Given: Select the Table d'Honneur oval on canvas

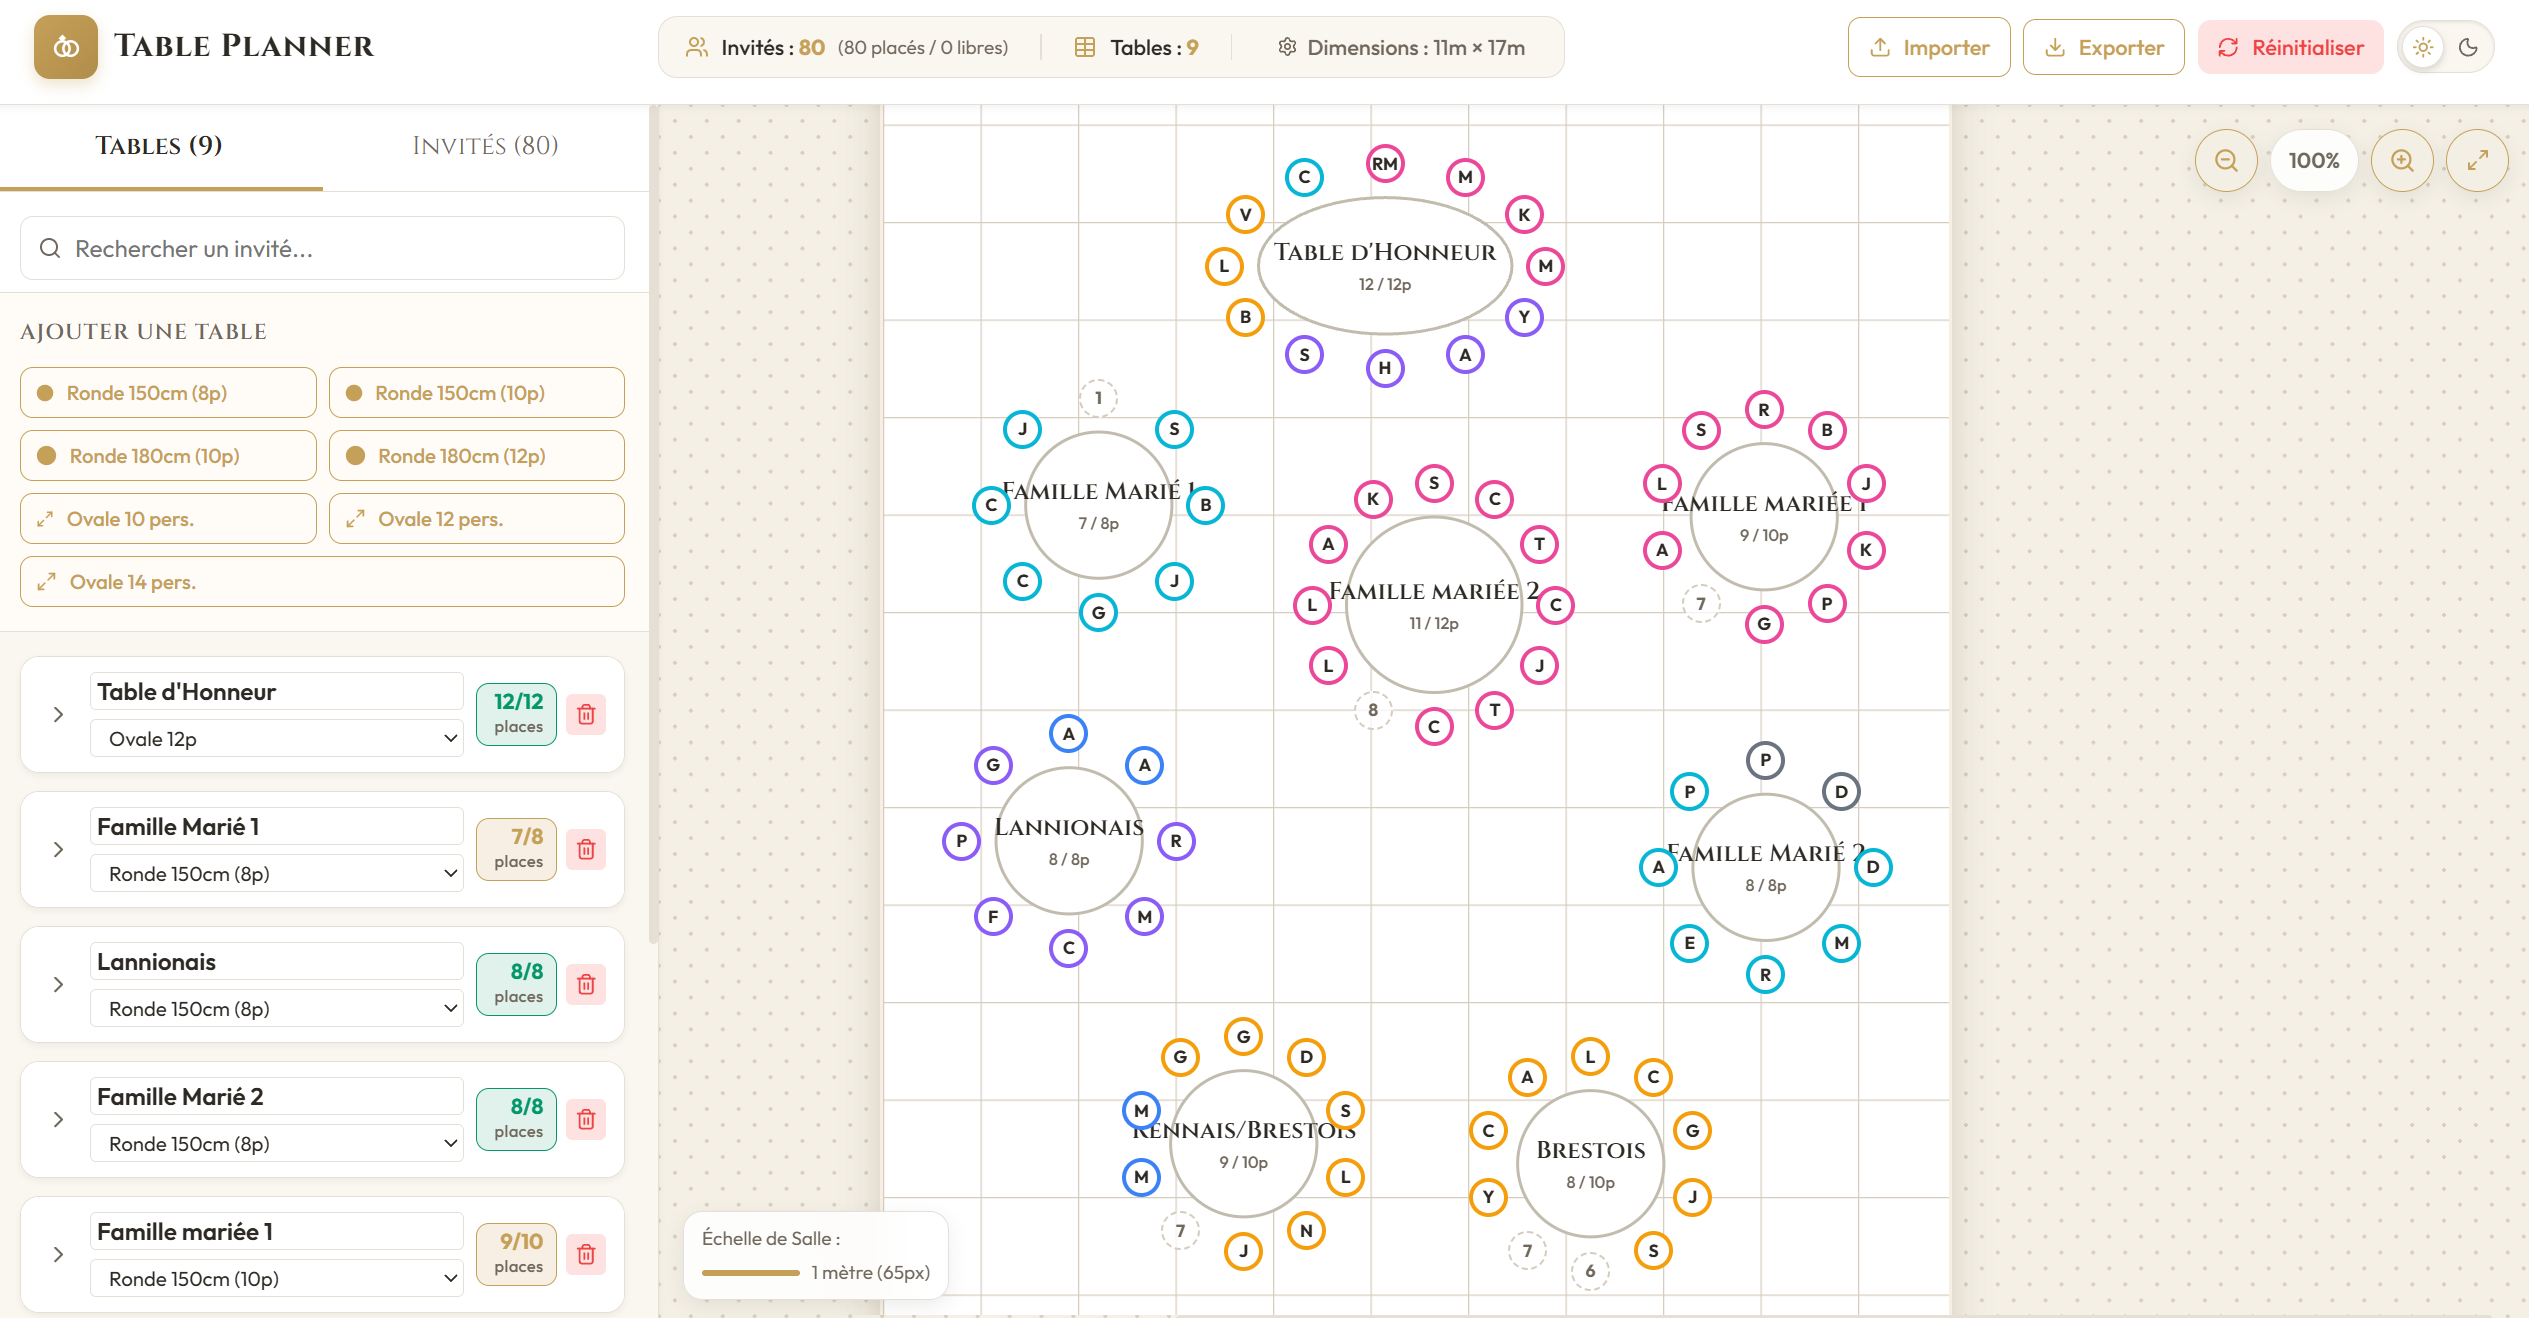Looking at the screenshot, I should (1384, 266).
